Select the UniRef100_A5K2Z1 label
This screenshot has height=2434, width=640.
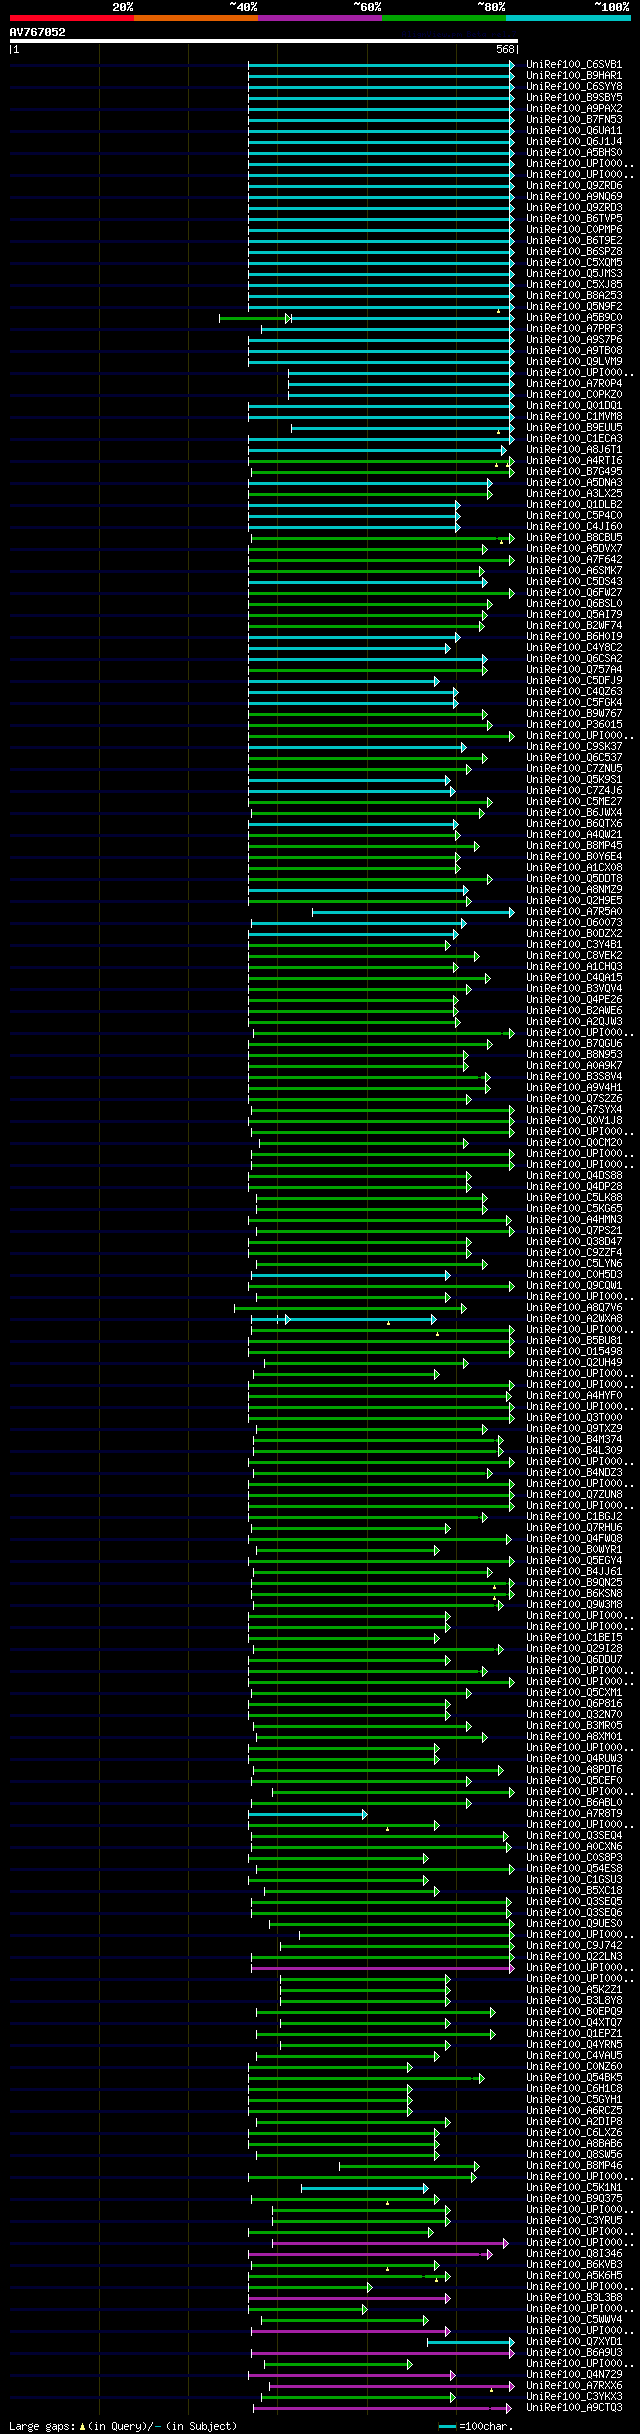(574, 1989)
